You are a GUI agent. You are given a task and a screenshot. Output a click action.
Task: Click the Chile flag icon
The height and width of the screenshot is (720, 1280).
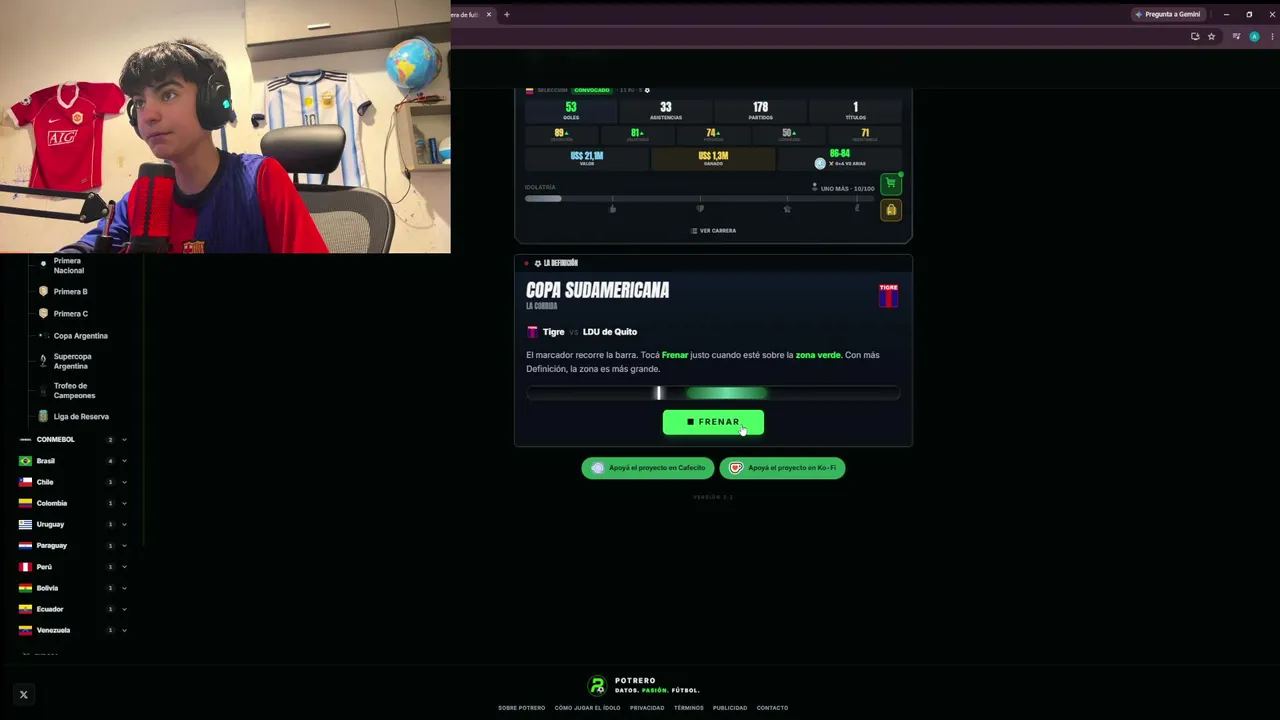(25, 482)
